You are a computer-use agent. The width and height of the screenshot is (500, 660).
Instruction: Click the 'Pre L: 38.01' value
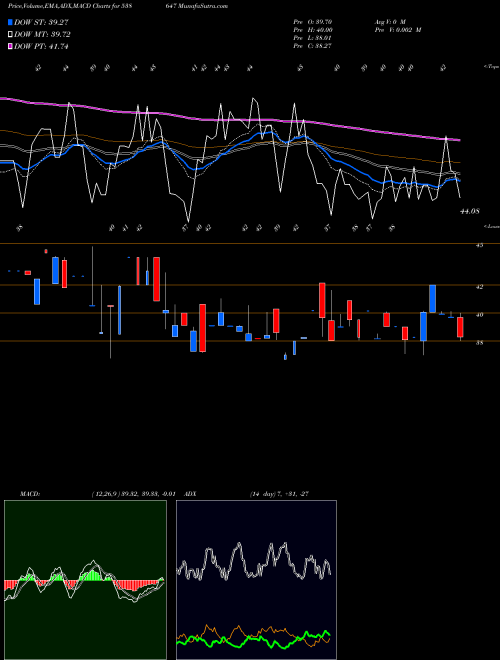[x=312, y=38]
